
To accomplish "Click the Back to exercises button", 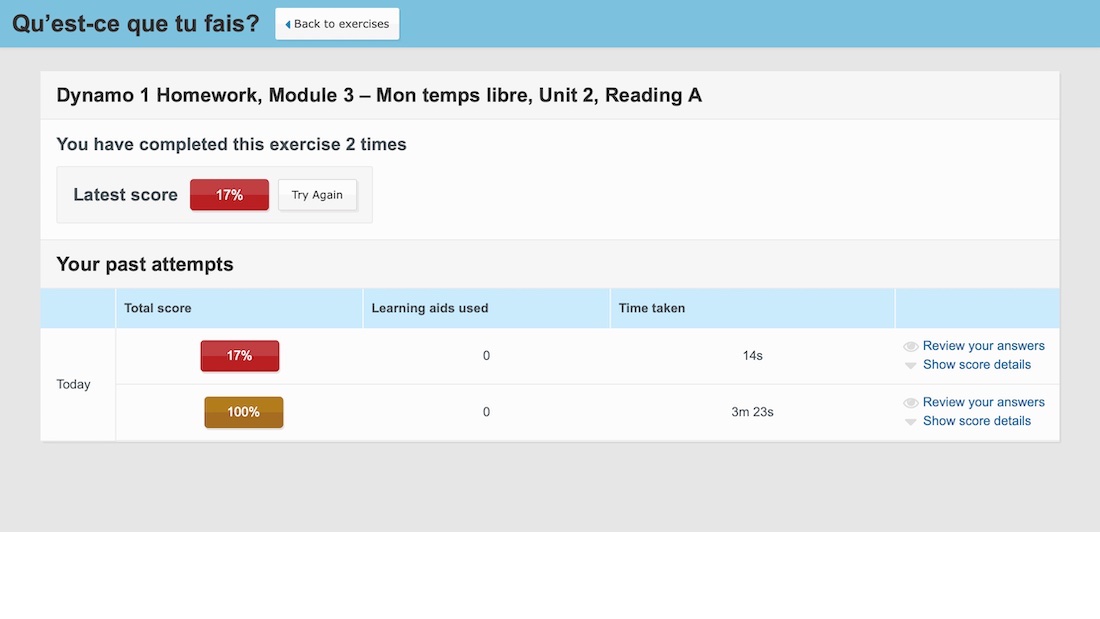I will coord(336,23).
